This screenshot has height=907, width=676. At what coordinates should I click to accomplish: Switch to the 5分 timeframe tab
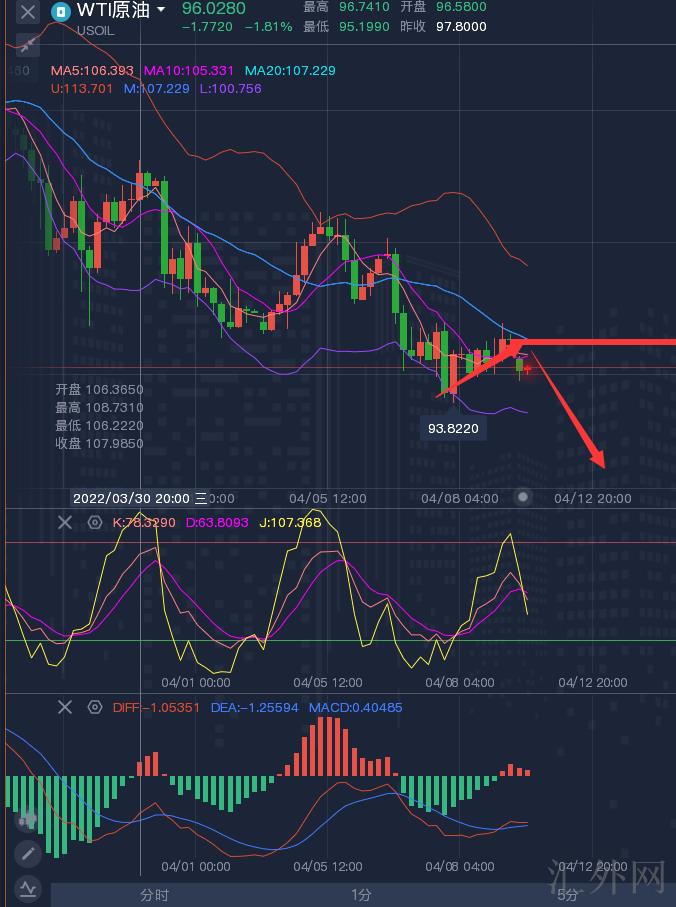[567, 895]
